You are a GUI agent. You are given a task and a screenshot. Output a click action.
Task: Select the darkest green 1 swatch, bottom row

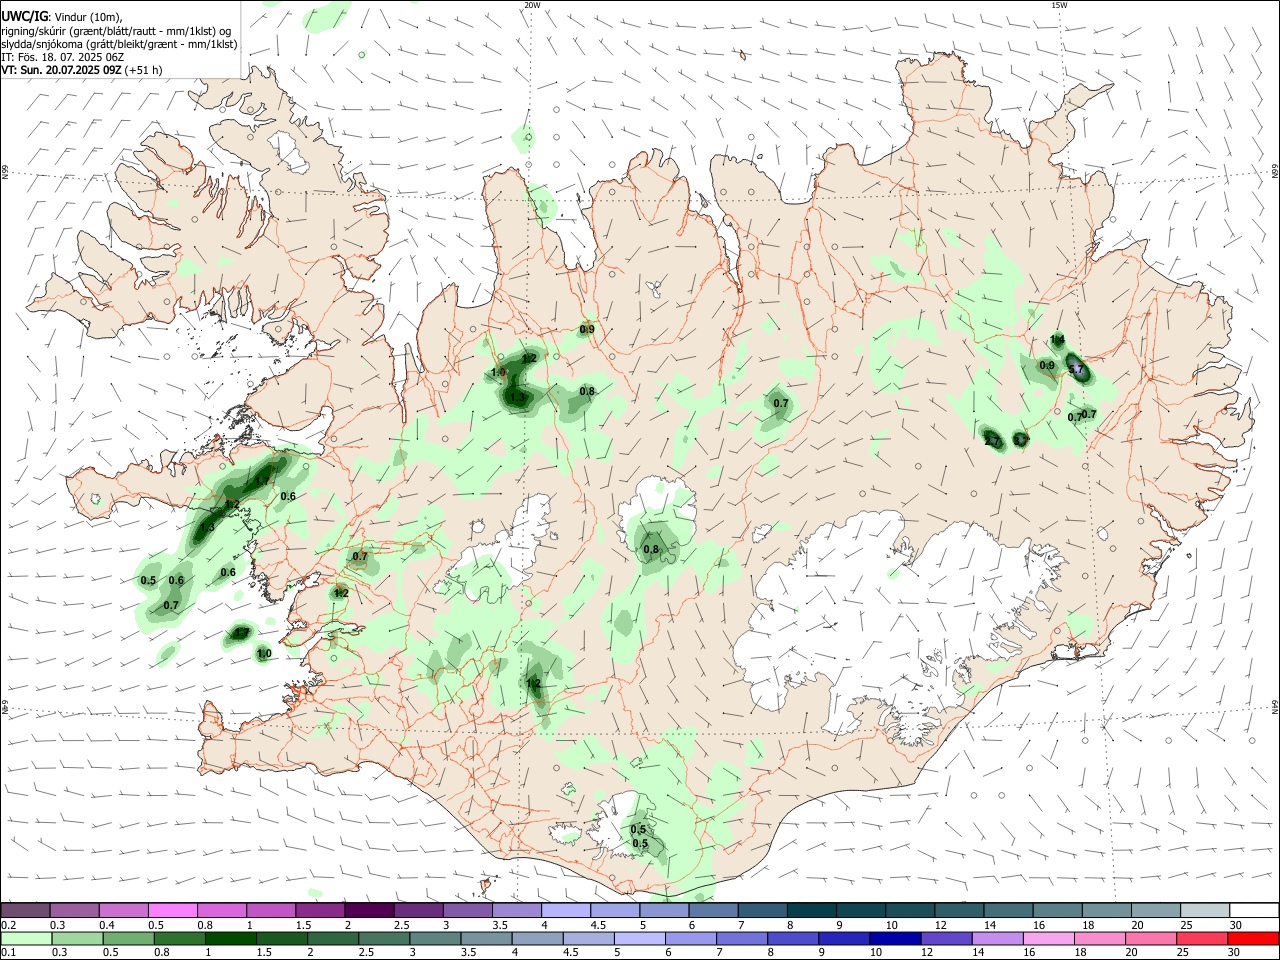tap(230, 939)
